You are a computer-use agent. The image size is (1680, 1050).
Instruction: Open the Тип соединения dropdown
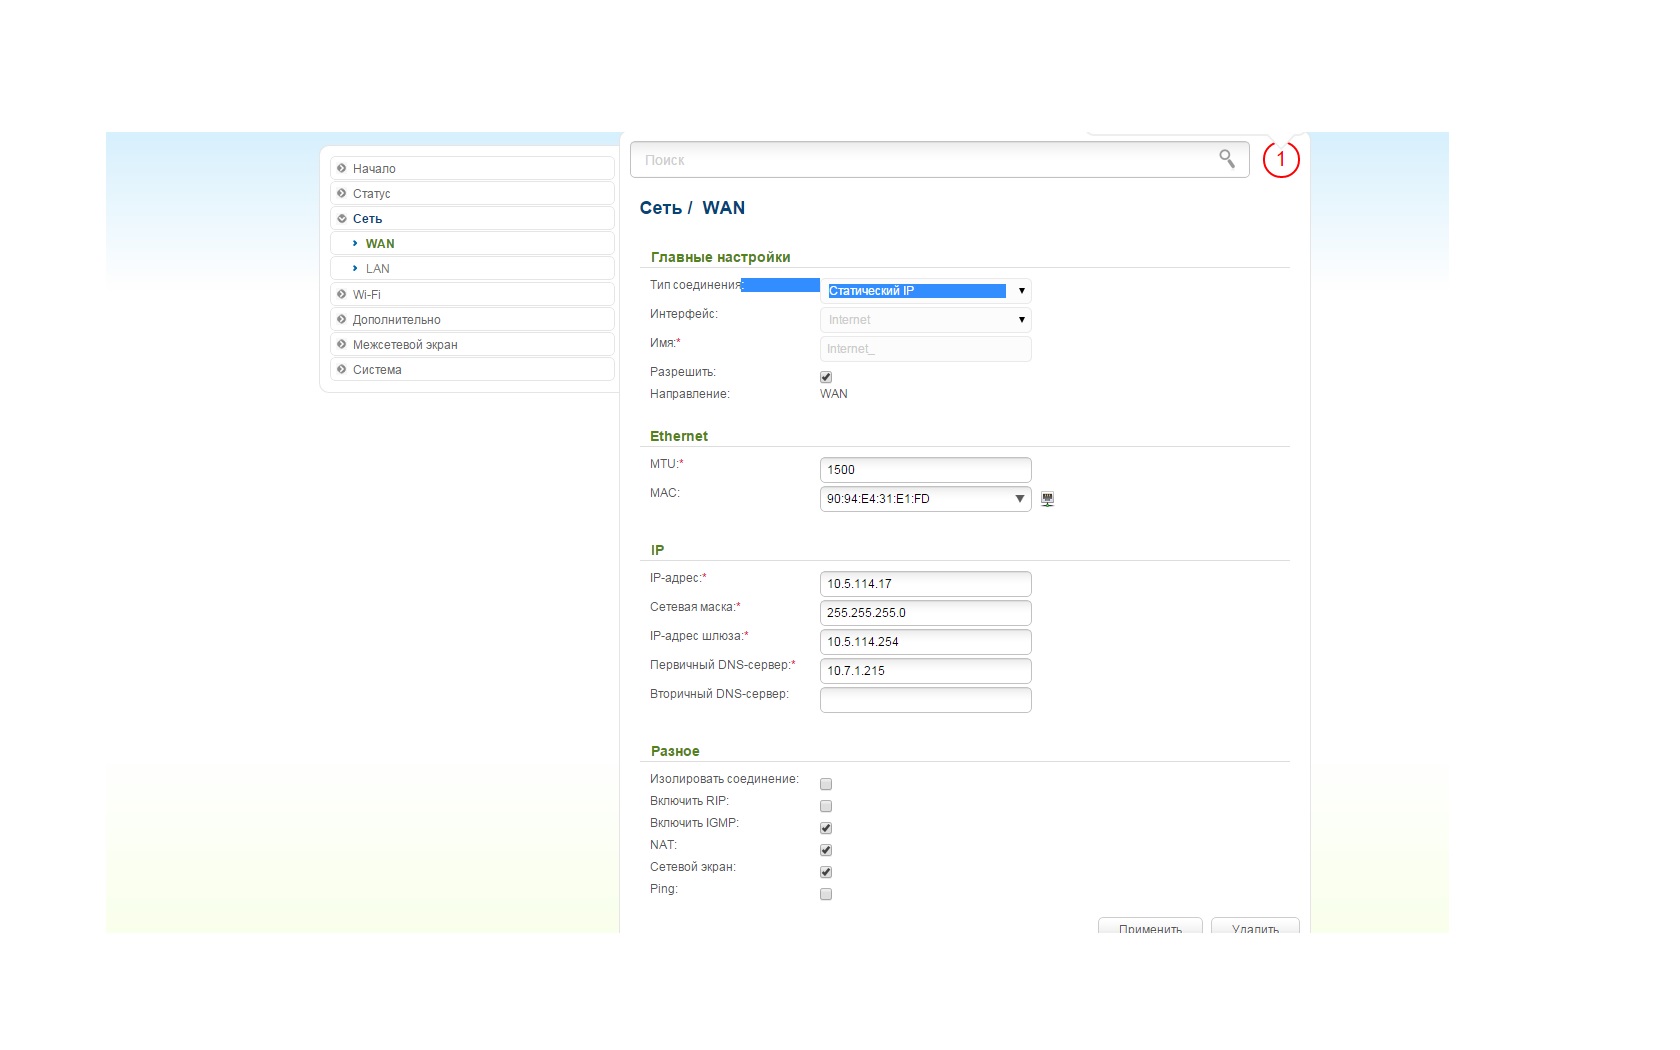tap(924, 291)
